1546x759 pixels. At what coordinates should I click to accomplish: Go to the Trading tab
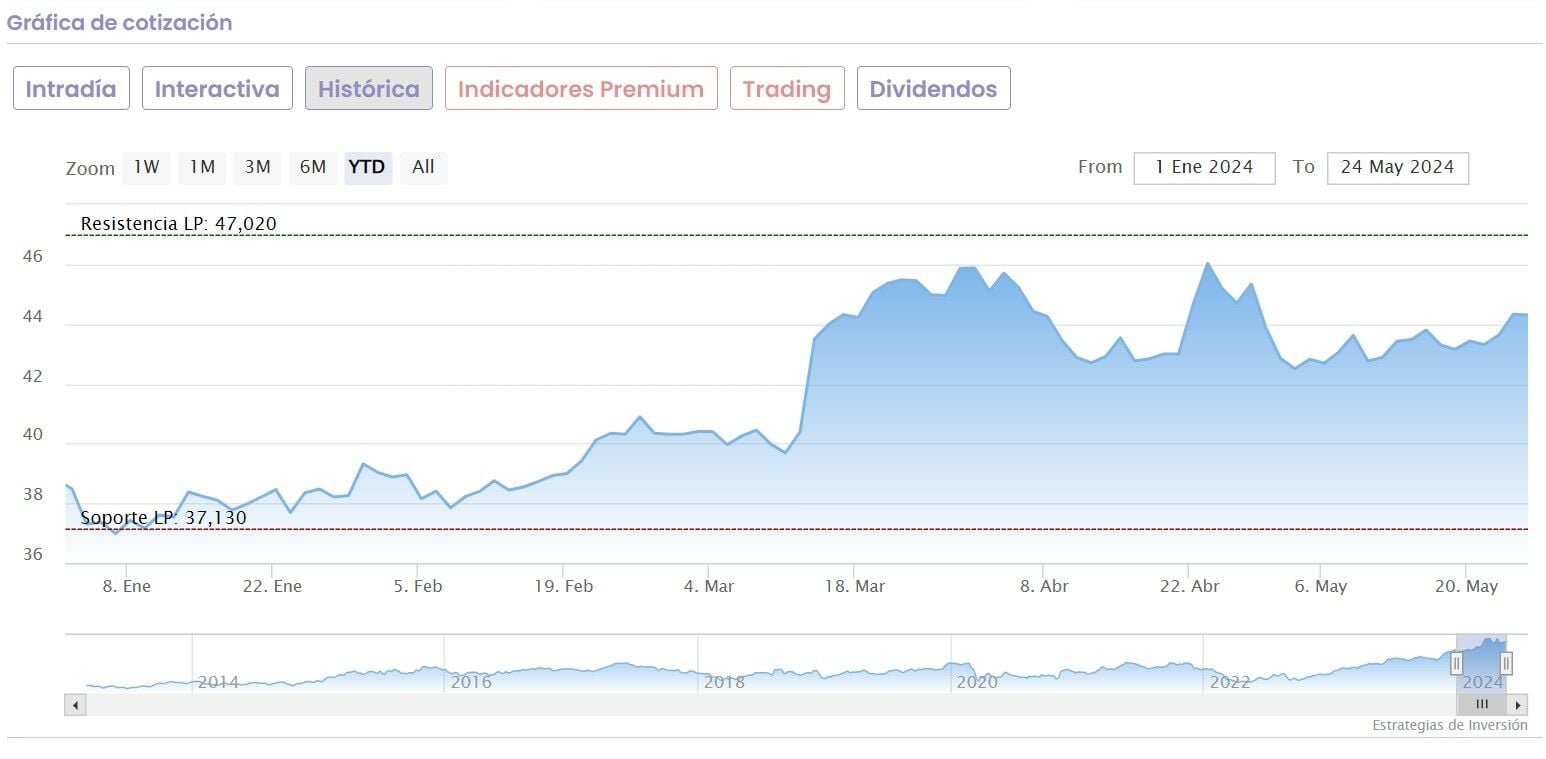pyautogui.click(x=787, y=89)
